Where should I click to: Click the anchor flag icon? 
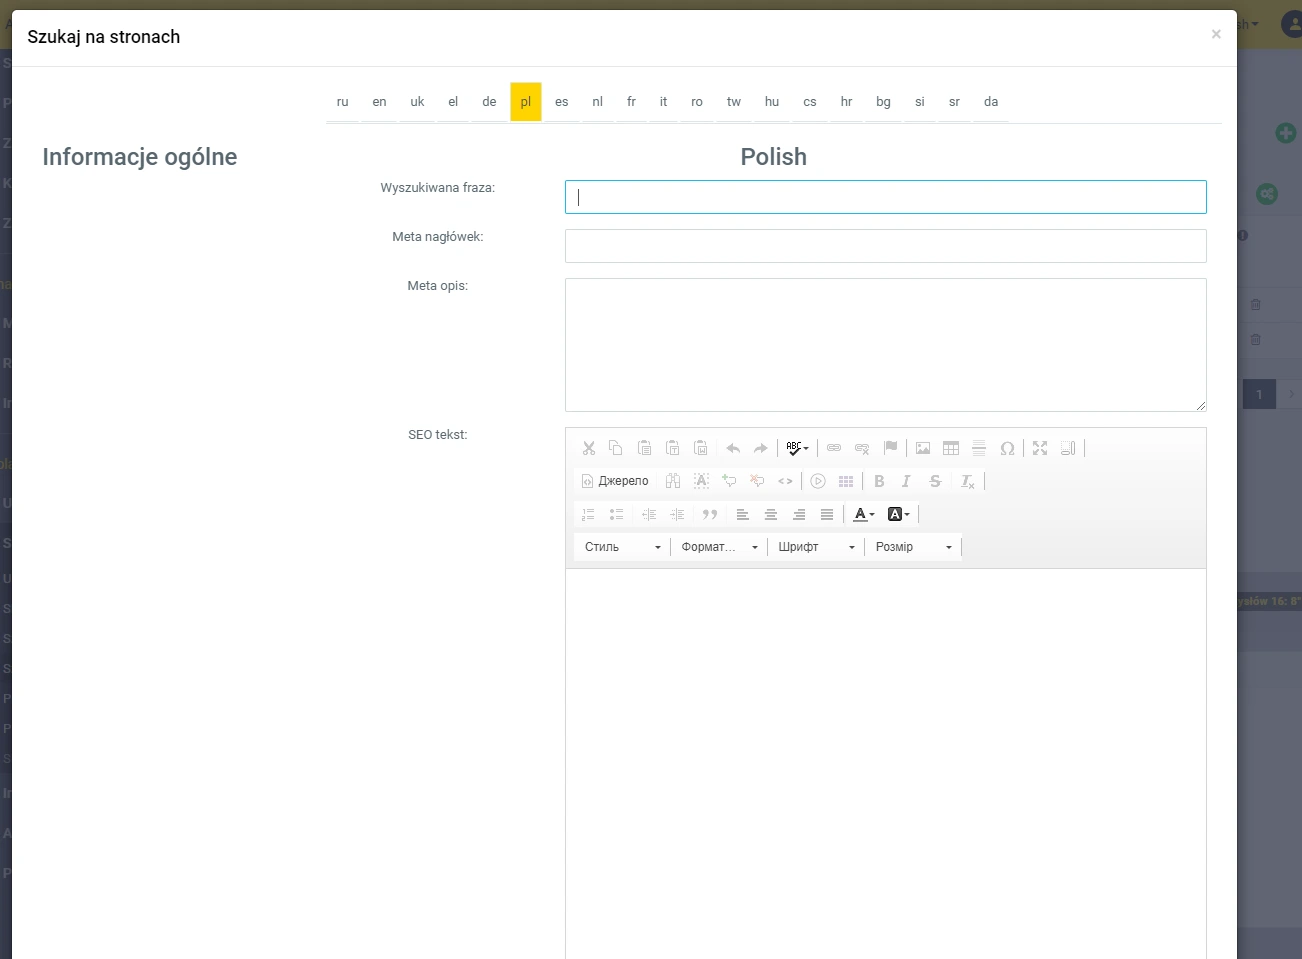tap(890, 448)
